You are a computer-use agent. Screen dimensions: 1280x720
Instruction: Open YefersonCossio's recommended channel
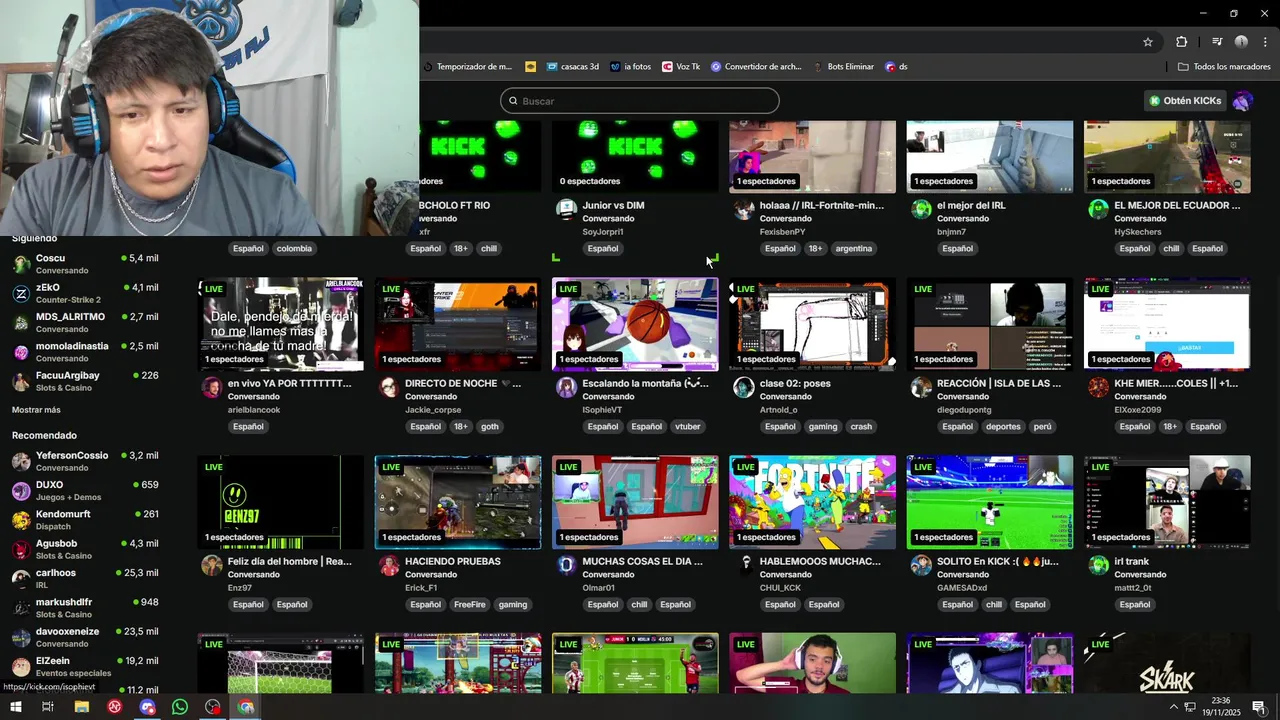coord(85,461)
